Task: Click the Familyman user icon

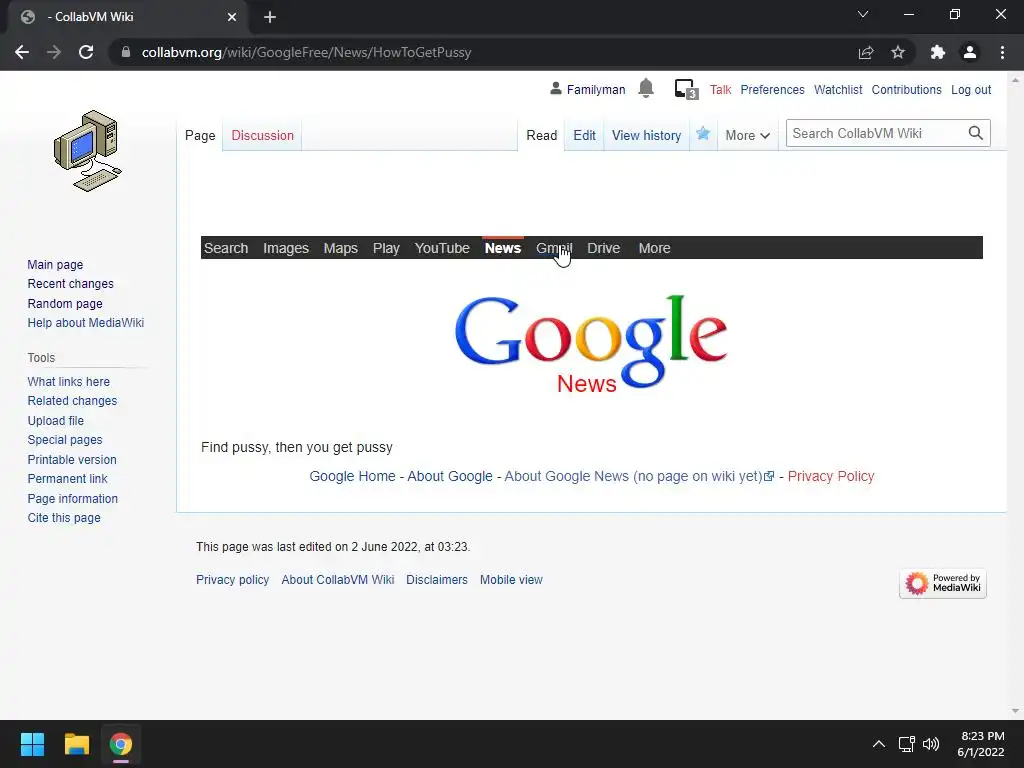Action: (556, 88)
